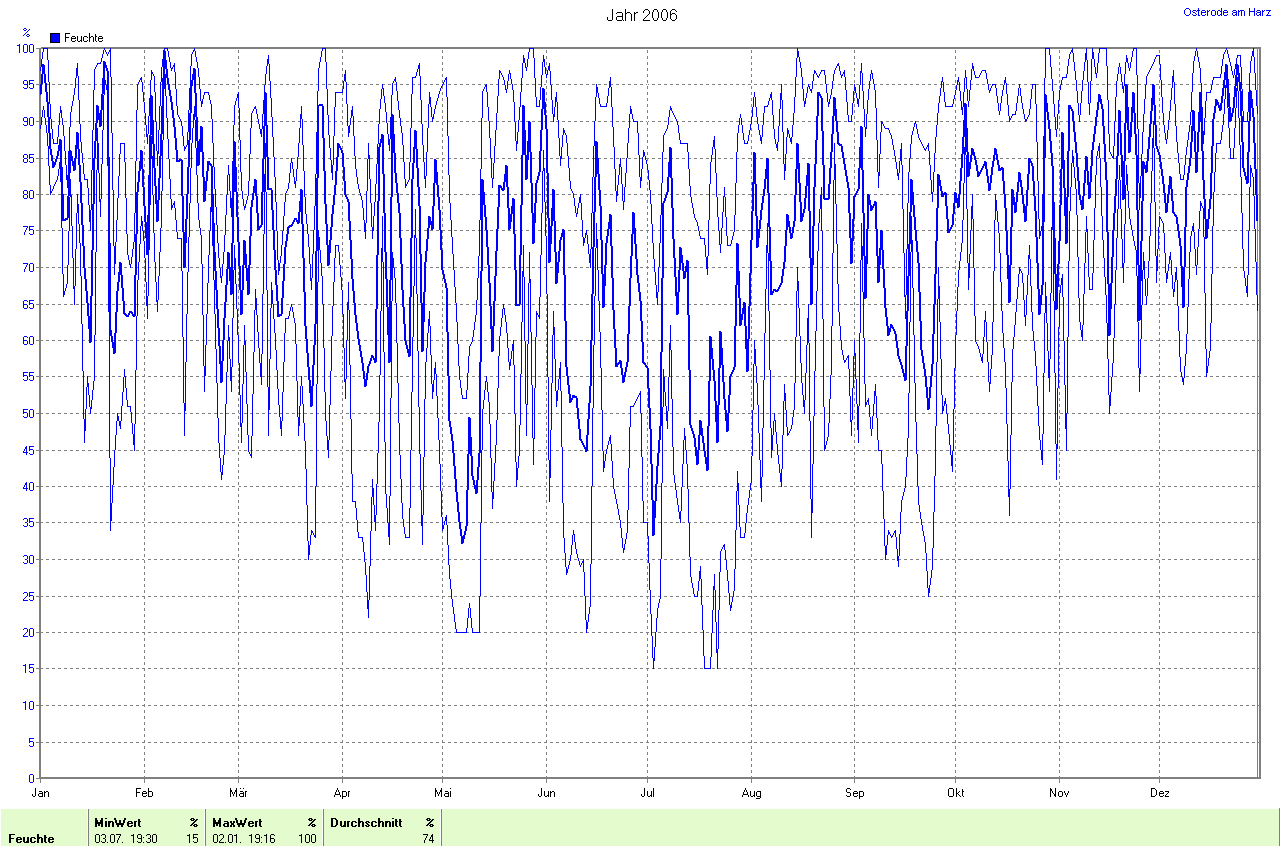The height and width of the screenshot is (846, 1280).
Task: Click the Dez month axis label
Action: tap(1159, 793)
